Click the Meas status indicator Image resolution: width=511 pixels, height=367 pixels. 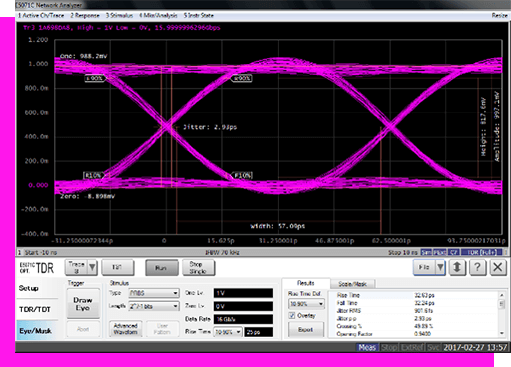(367, 348)
